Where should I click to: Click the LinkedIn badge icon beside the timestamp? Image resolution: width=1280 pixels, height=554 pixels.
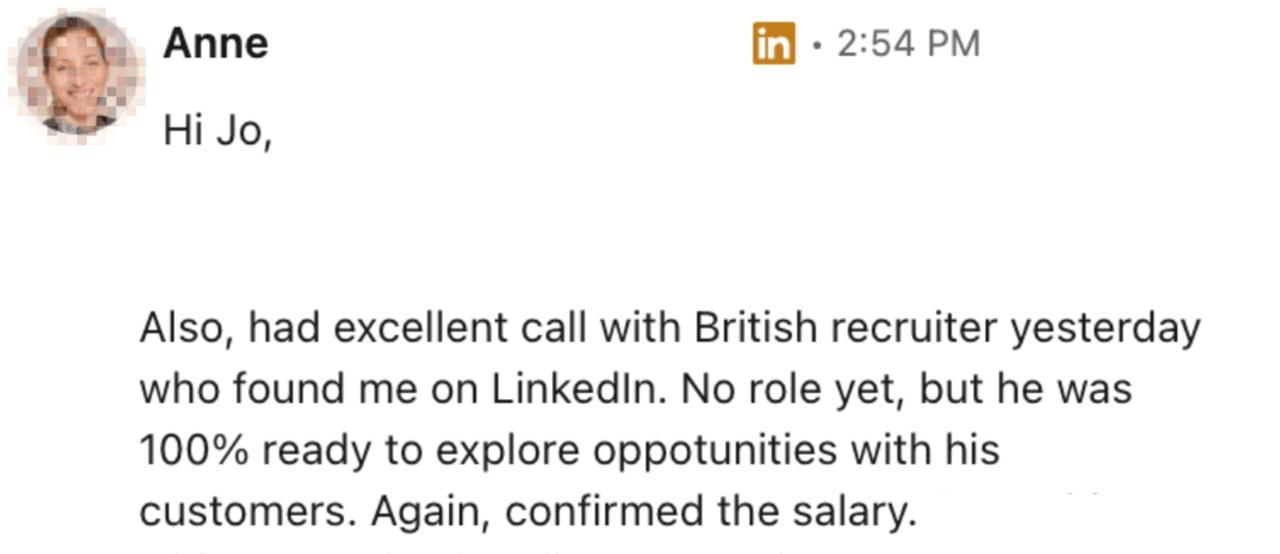[x=773, y=44]
